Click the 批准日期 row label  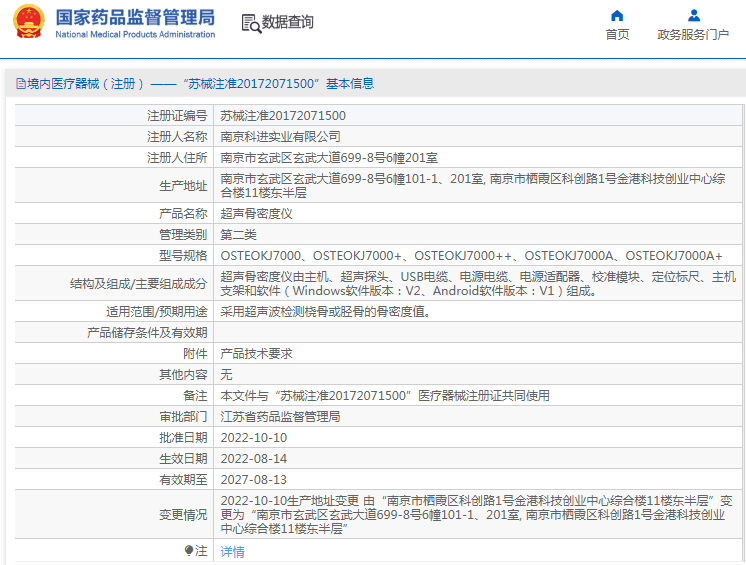[x=183, y=438]
